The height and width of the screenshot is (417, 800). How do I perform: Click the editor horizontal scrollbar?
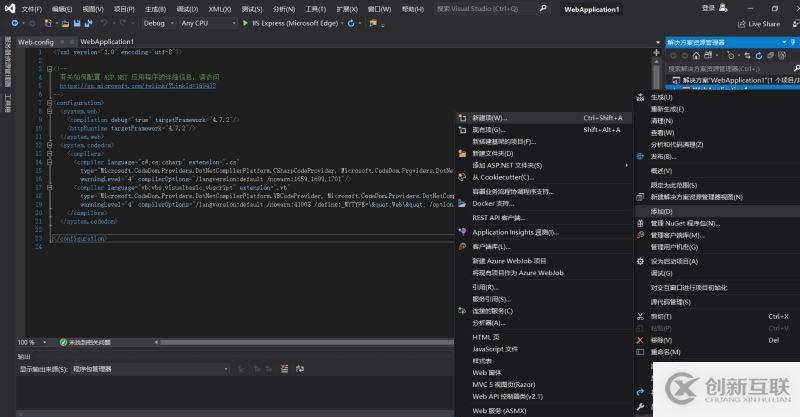(x=300, y=342)
